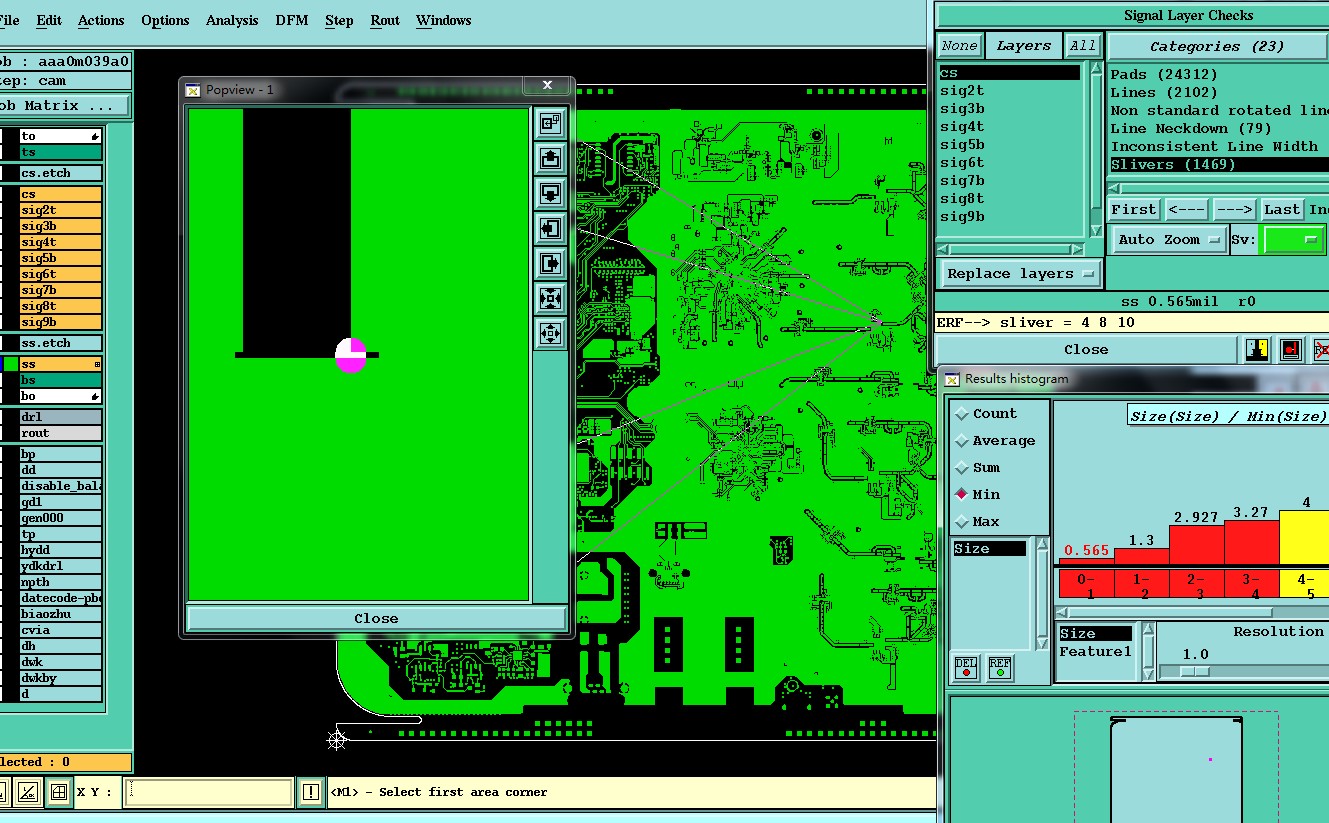1329x823 pixels.
Task: Click the exclamation mark icon in status bar
Action: click(x=311, y=792)
